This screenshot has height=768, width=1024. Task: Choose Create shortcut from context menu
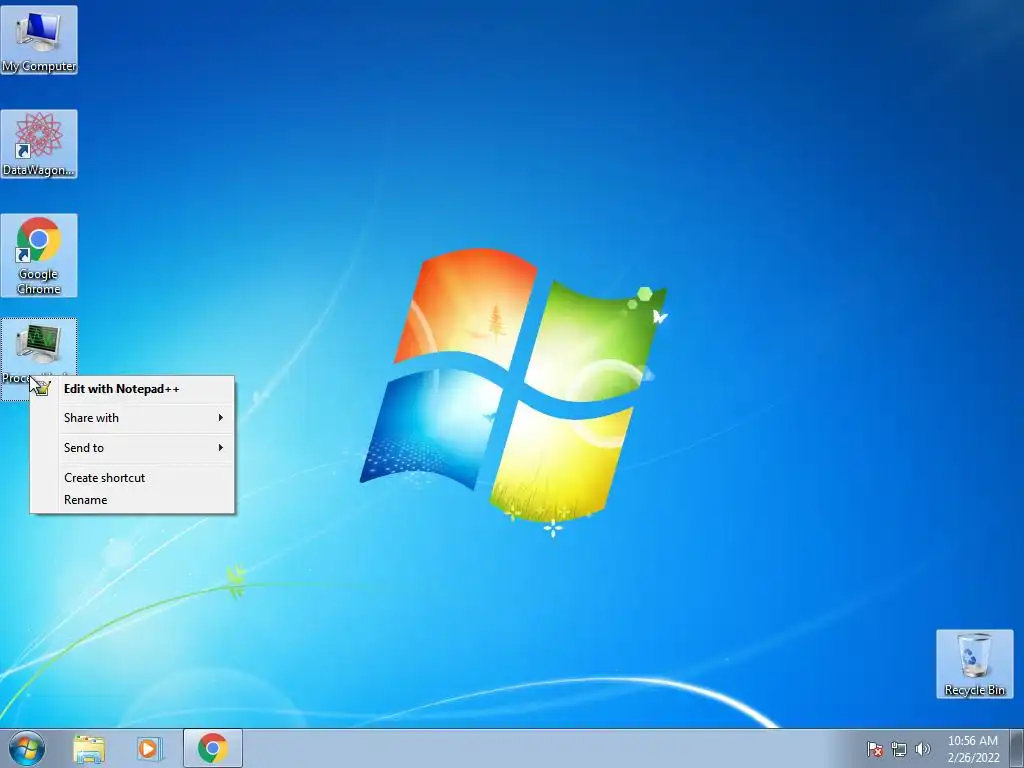point(133,478)
